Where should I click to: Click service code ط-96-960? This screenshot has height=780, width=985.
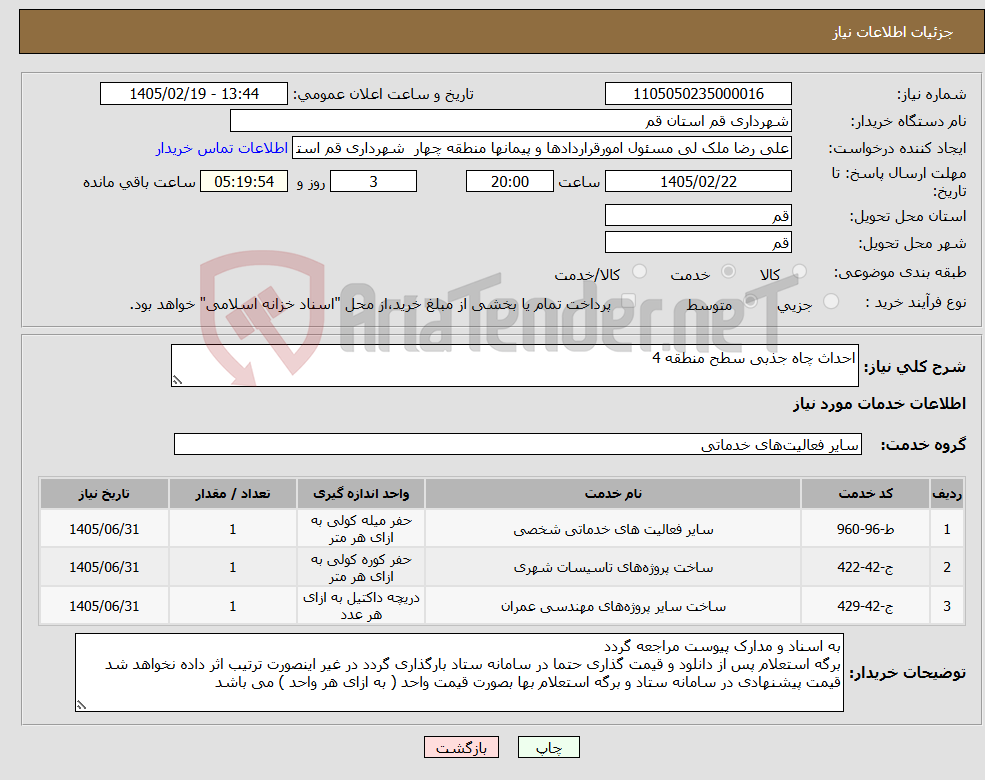[865, 529]
